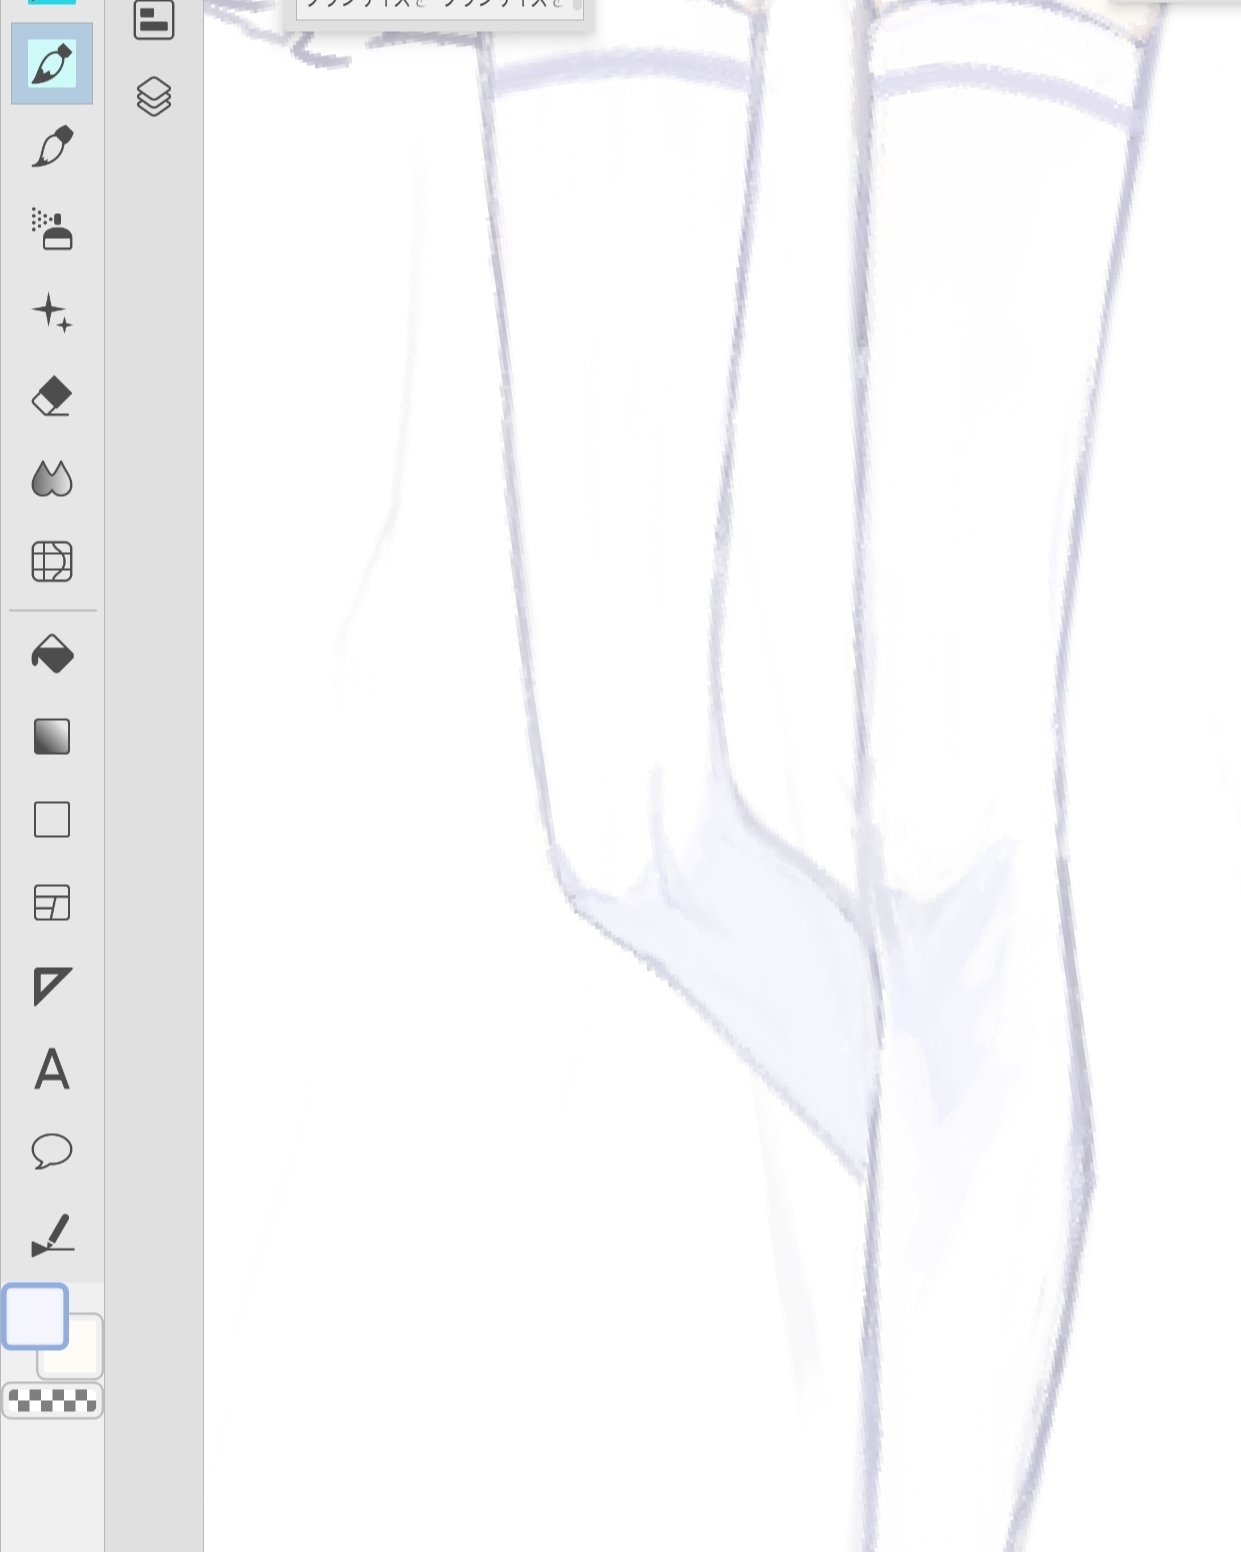The image size is (1241, 1552).
Task: Select the Text tool A
Action: pyautogui.click(x=52, y=1069)
